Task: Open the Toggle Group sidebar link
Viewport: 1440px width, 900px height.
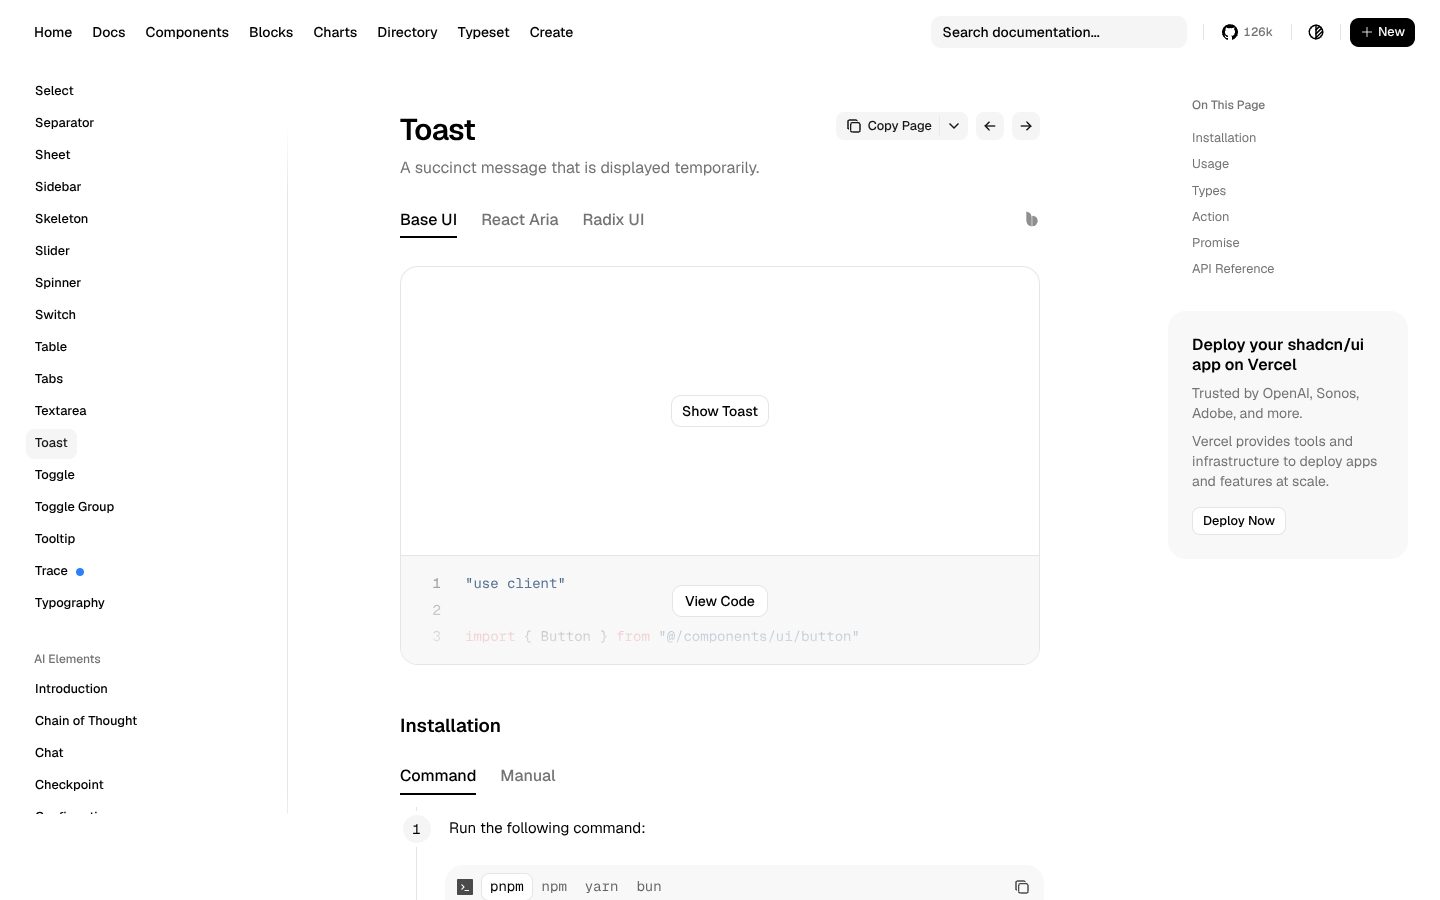Action: (75, 507)
